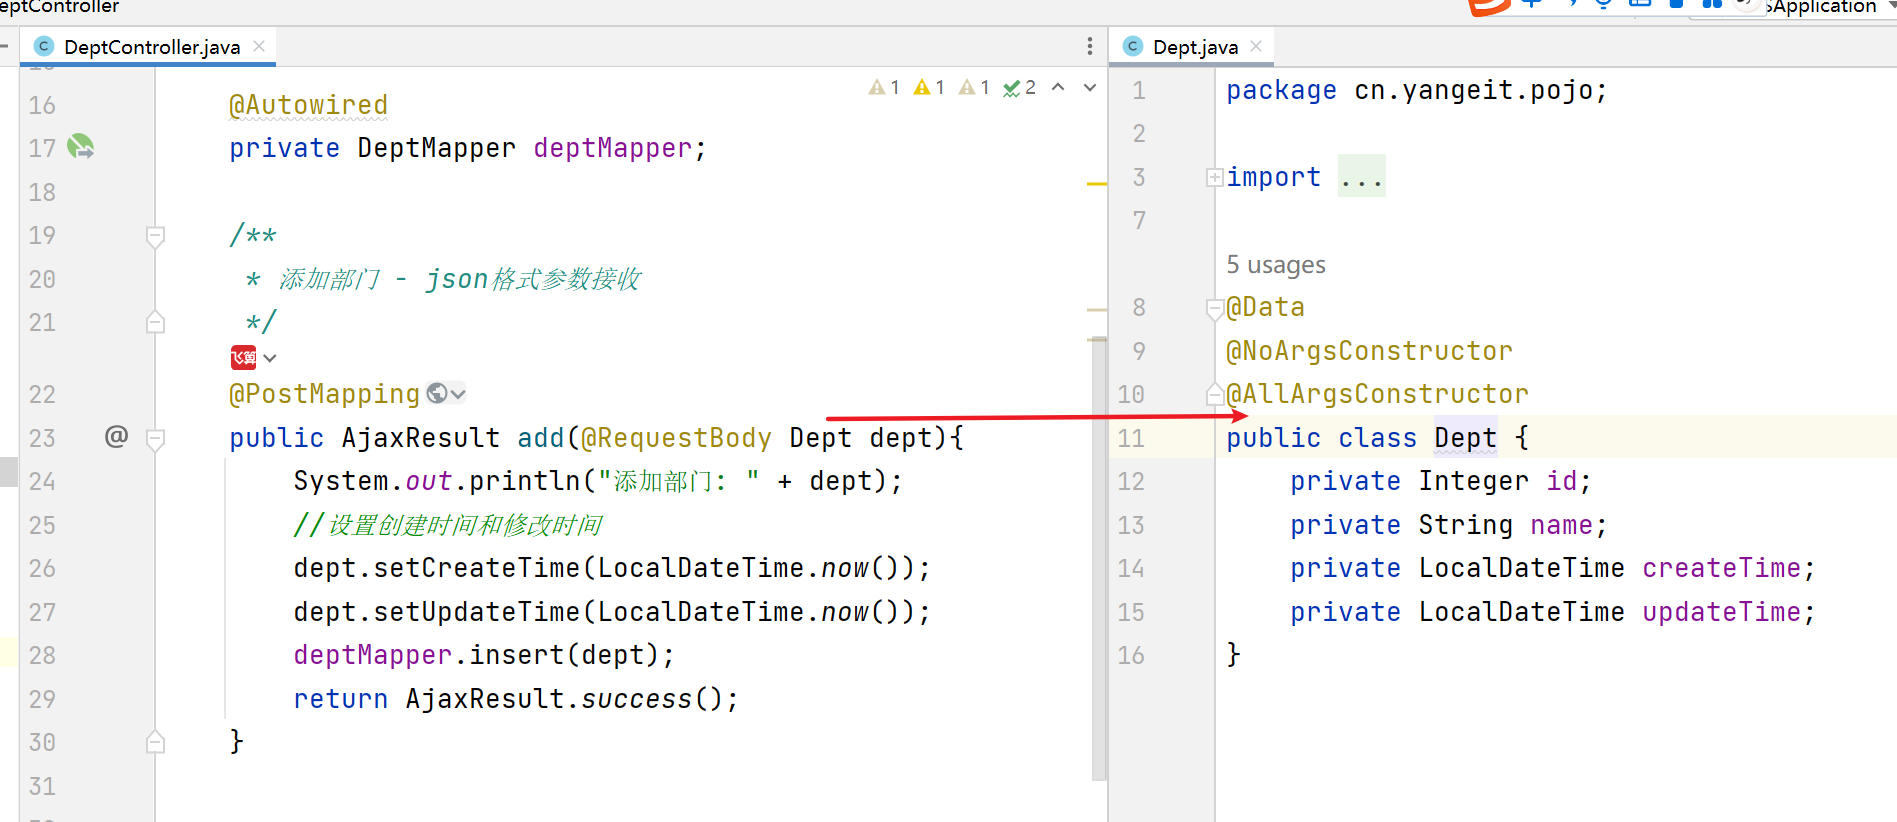Image resolution: width=1897 pixels, height=822 pixels.
Task: Open the editor tab options three-dot menu
Action: (x=1089, y=46)
